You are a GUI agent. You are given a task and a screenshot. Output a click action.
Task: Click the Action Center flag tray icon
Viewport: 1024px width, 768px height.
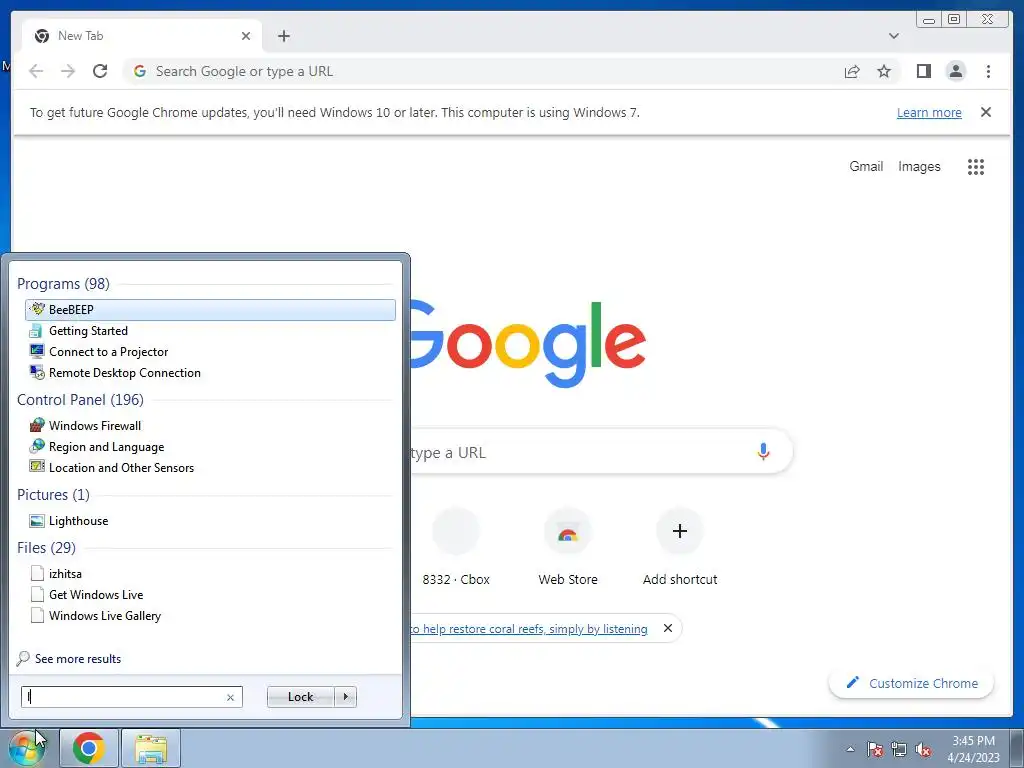(x=875, y=750)
